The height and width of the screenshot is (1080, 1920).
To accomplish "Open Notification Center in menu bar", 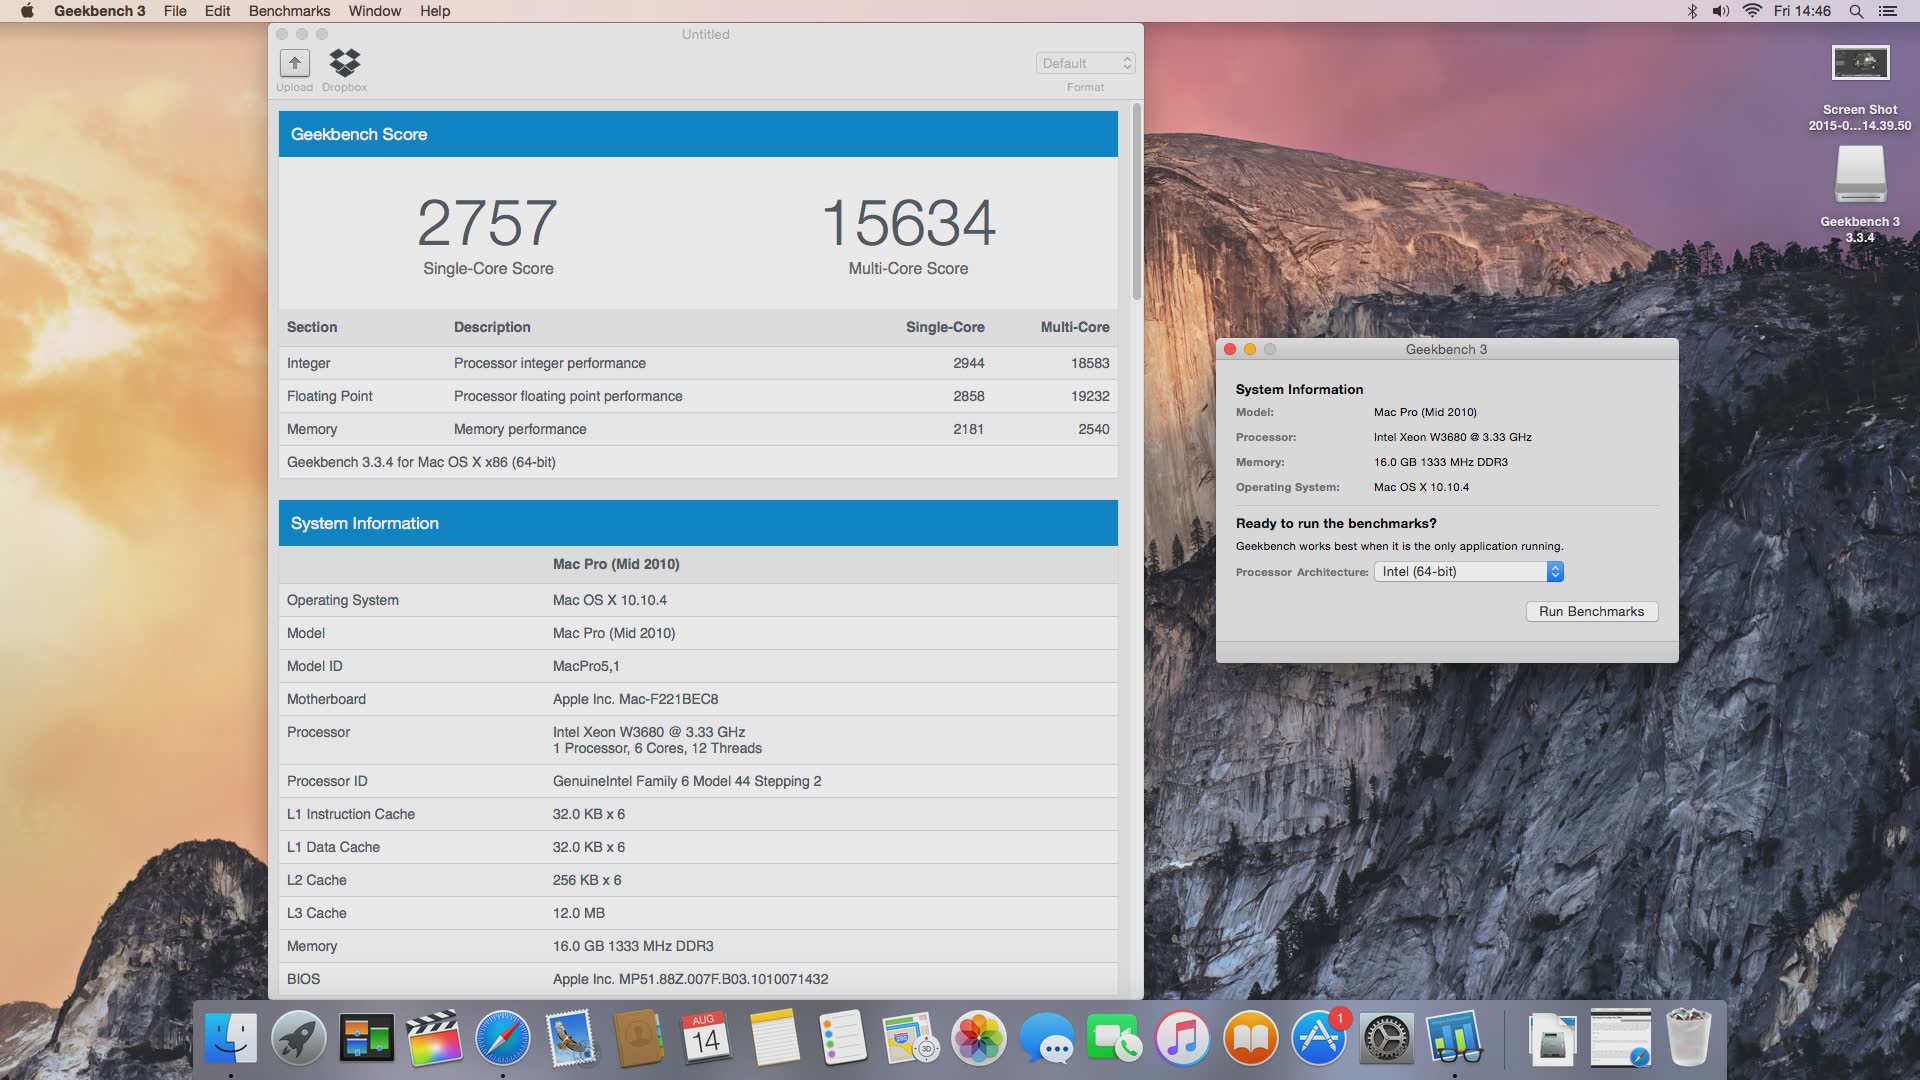I will coord(1888,11).
